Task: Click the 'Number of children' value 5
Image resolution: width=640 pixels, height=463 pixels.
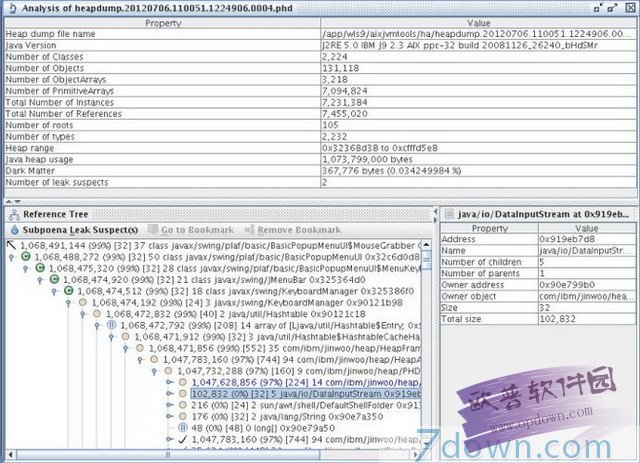Action: [x=542, y=262]
